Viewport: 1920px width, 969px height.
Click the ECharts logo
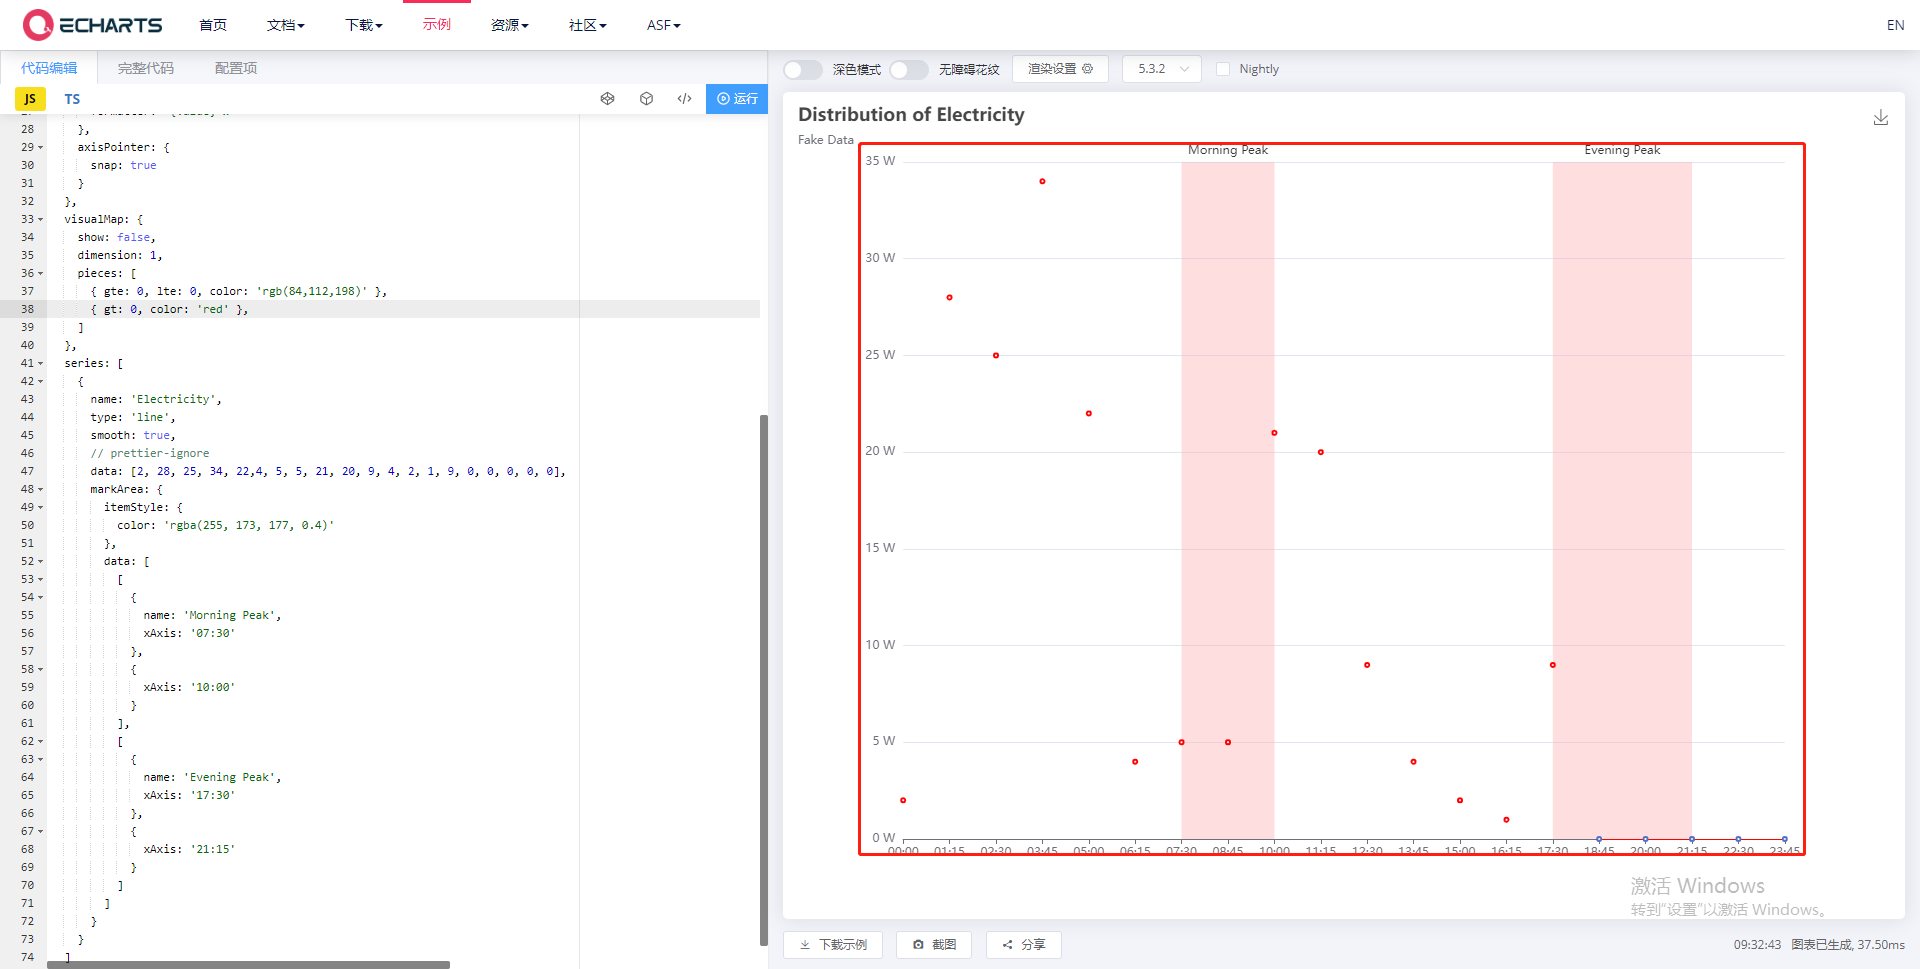coord(92,25)
